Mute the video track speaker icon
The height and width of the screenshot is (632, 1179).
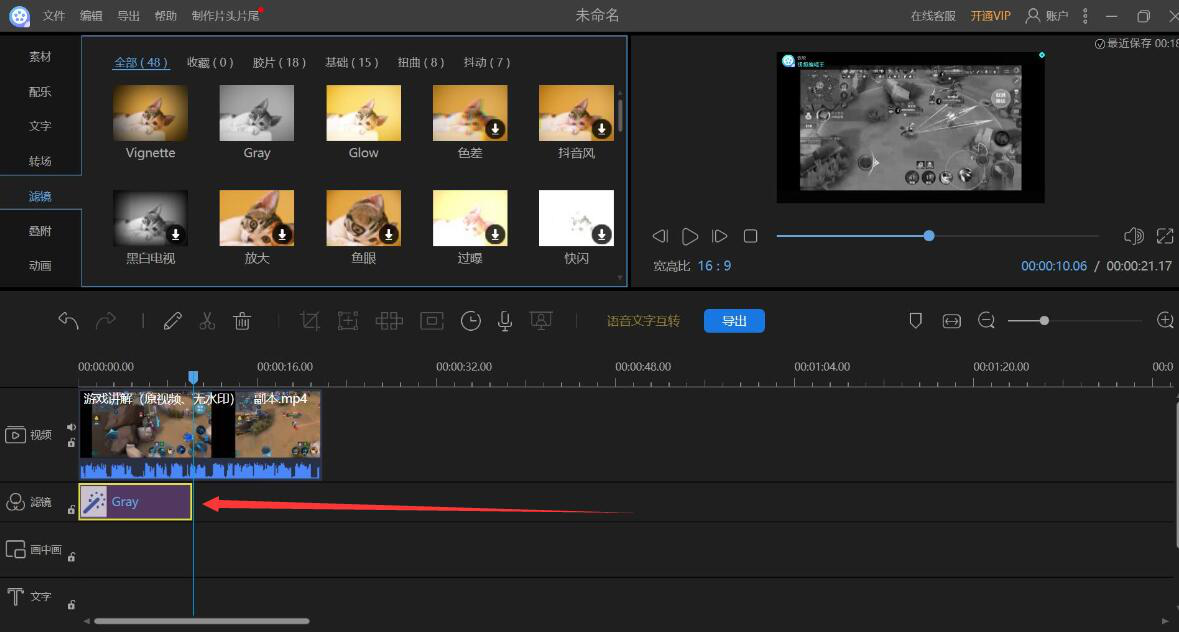pyautogui.click(x=71, y=427)
